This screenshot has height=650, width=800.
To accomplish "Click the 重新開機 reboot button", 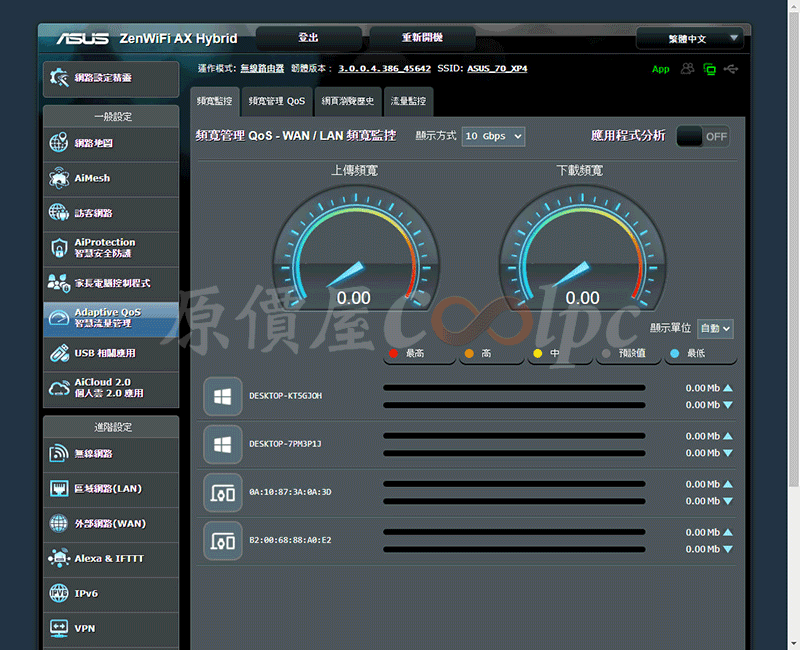I will (x=422, y=38).
